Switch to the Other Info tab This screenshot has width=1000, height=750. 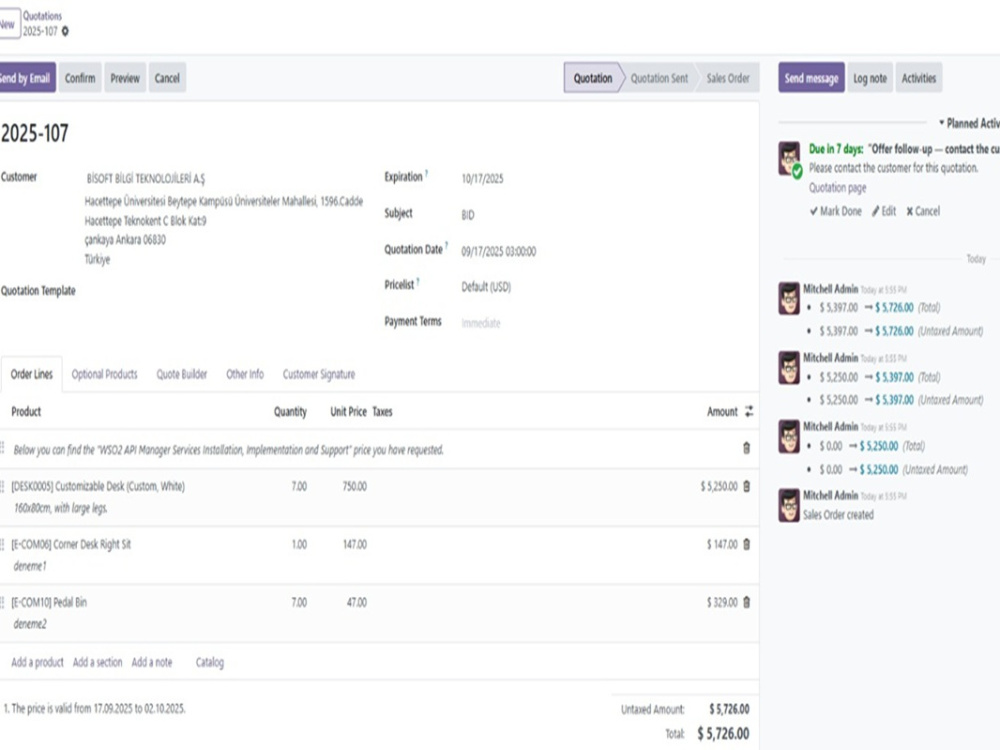(x=245, y=374)
